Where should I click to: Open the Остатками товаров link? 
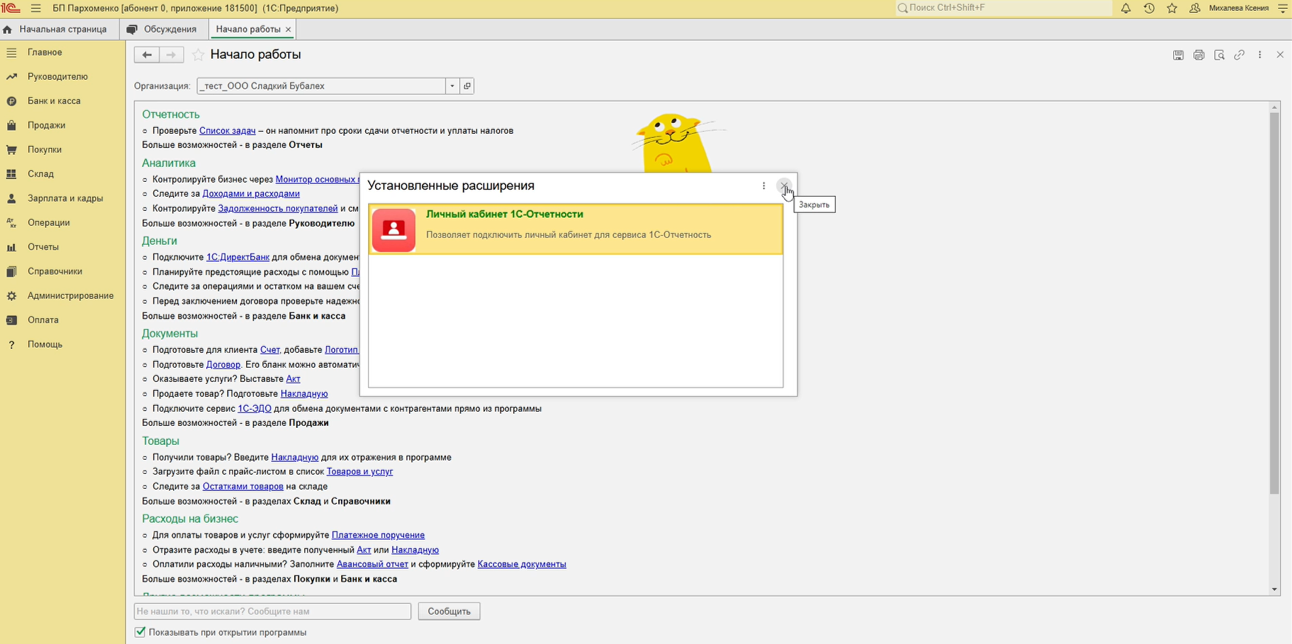point(243,487)
